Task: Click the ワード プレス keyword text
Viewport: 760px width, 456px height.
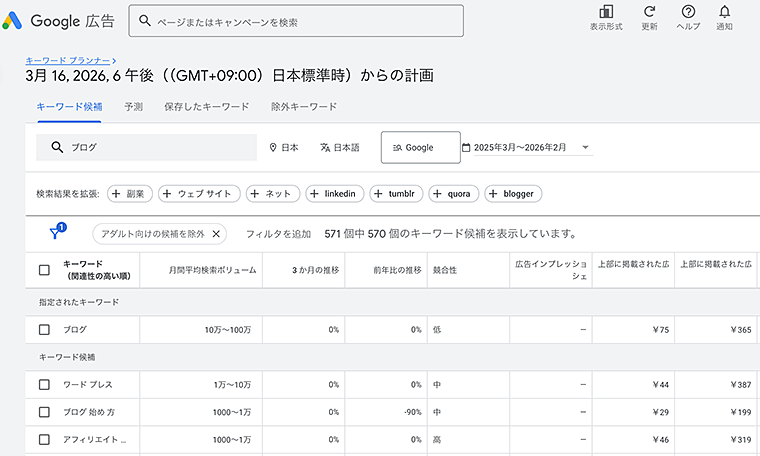Action: click(x=88, y=384)
